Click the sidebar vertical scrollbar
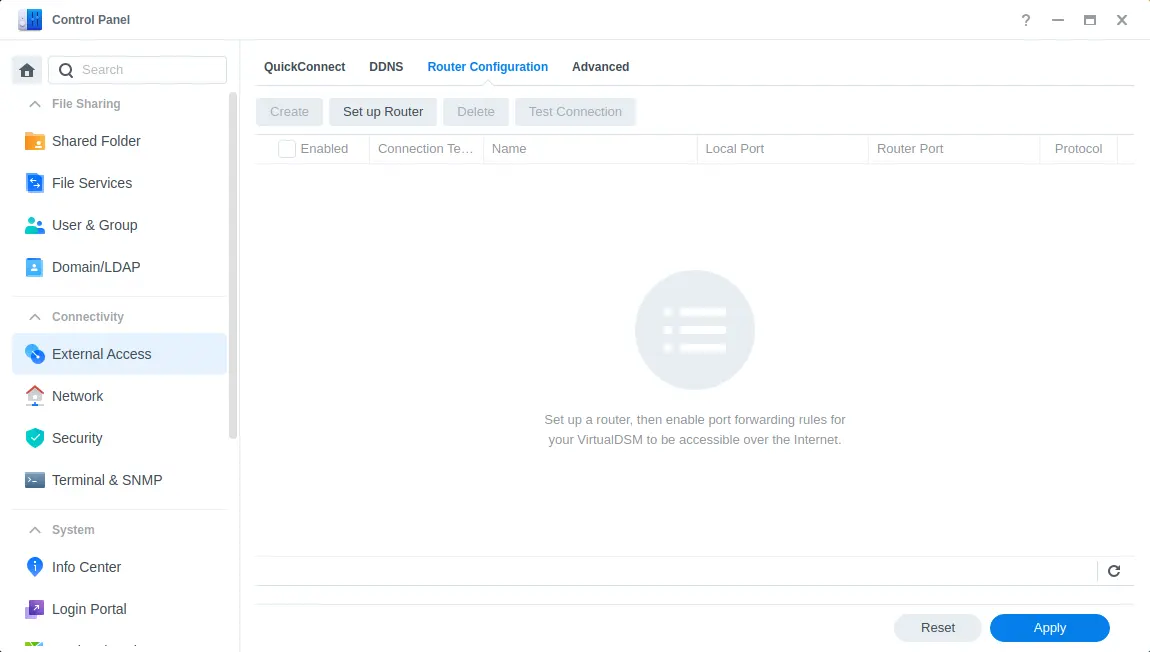This screenshot has width=1150, height=652. 233,265
